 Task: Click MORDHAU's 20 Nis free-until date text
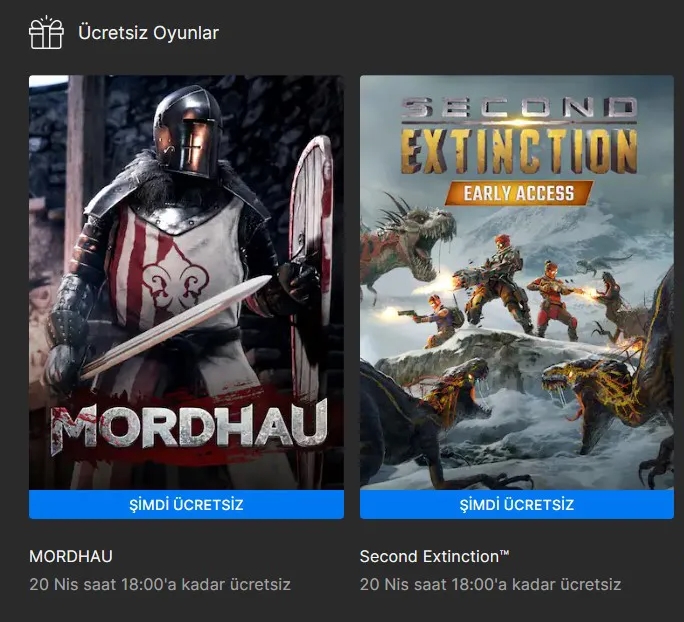[x=160, y=584]
